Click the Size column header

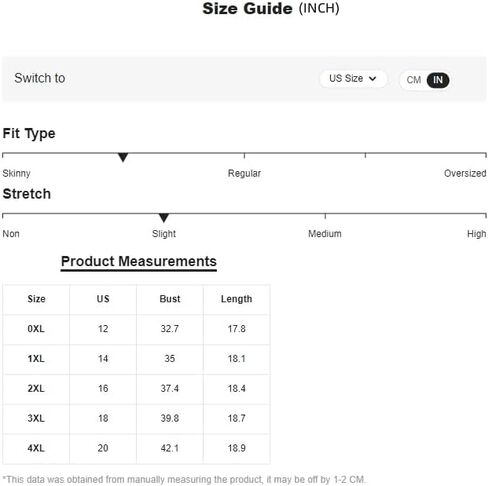pos(36,299)
